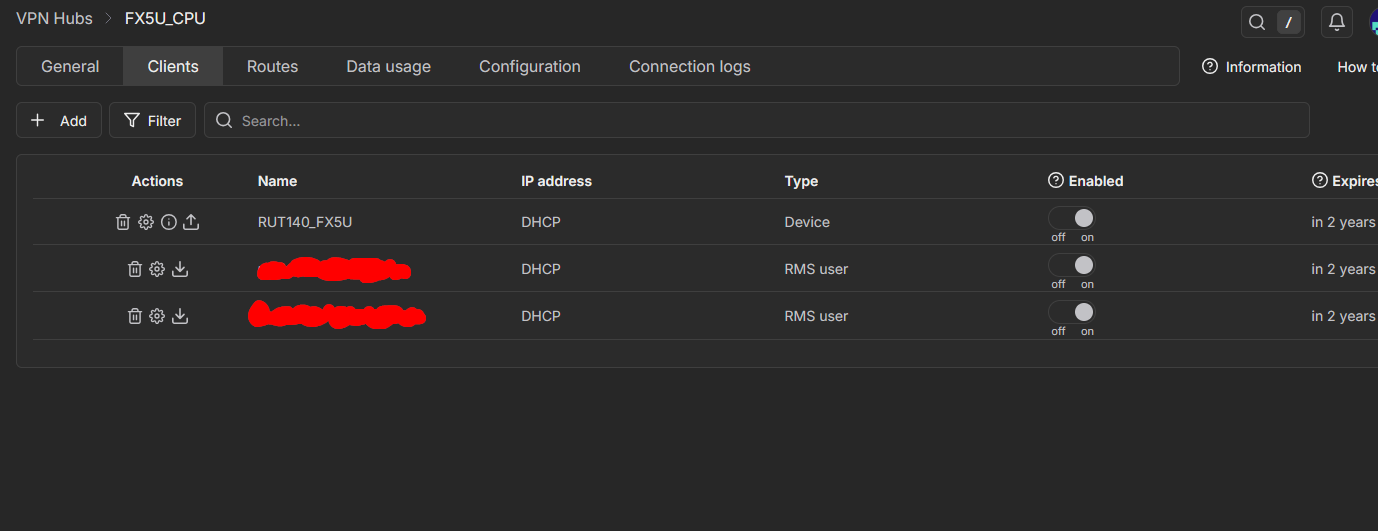This screenshot has width=1378, height=531.
Task: Show info for RUT140_FX5U client
Action: pos(169,222)
